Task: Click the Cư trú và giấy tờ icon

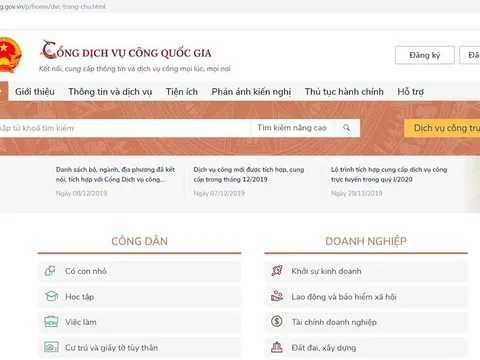Action: click(51, 347)
